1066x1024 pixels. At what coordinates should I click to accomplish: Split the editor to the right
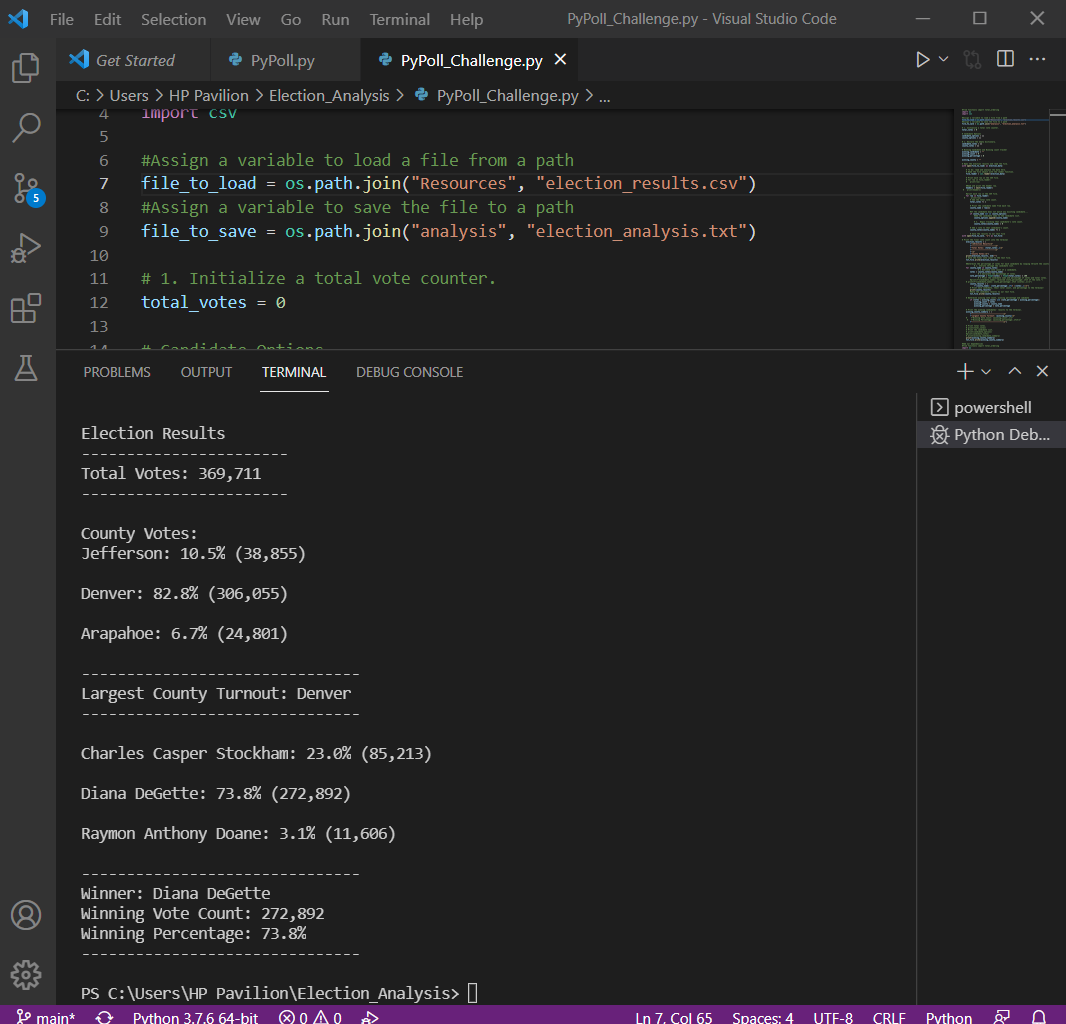point(1005,60)
